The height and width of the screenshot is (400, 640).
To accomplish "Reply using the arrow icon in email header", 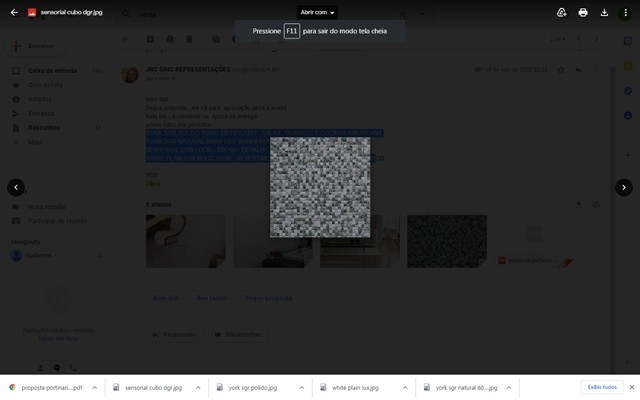I will [x=578, y=70].
